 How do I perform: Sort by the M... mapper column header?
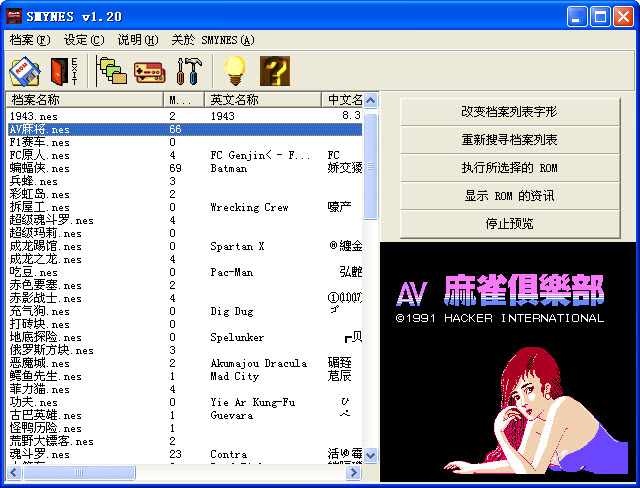tap(184, 100)
